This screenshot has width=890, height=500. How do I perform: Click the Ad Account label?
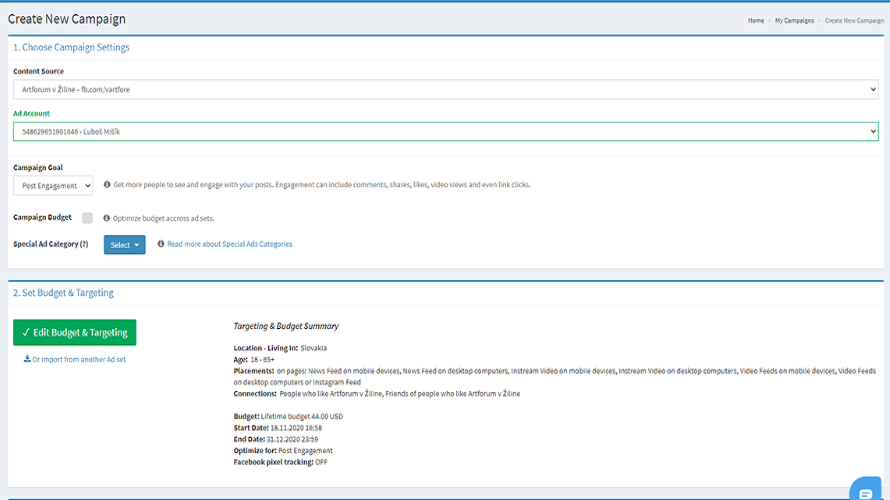[x=31, y=114]
